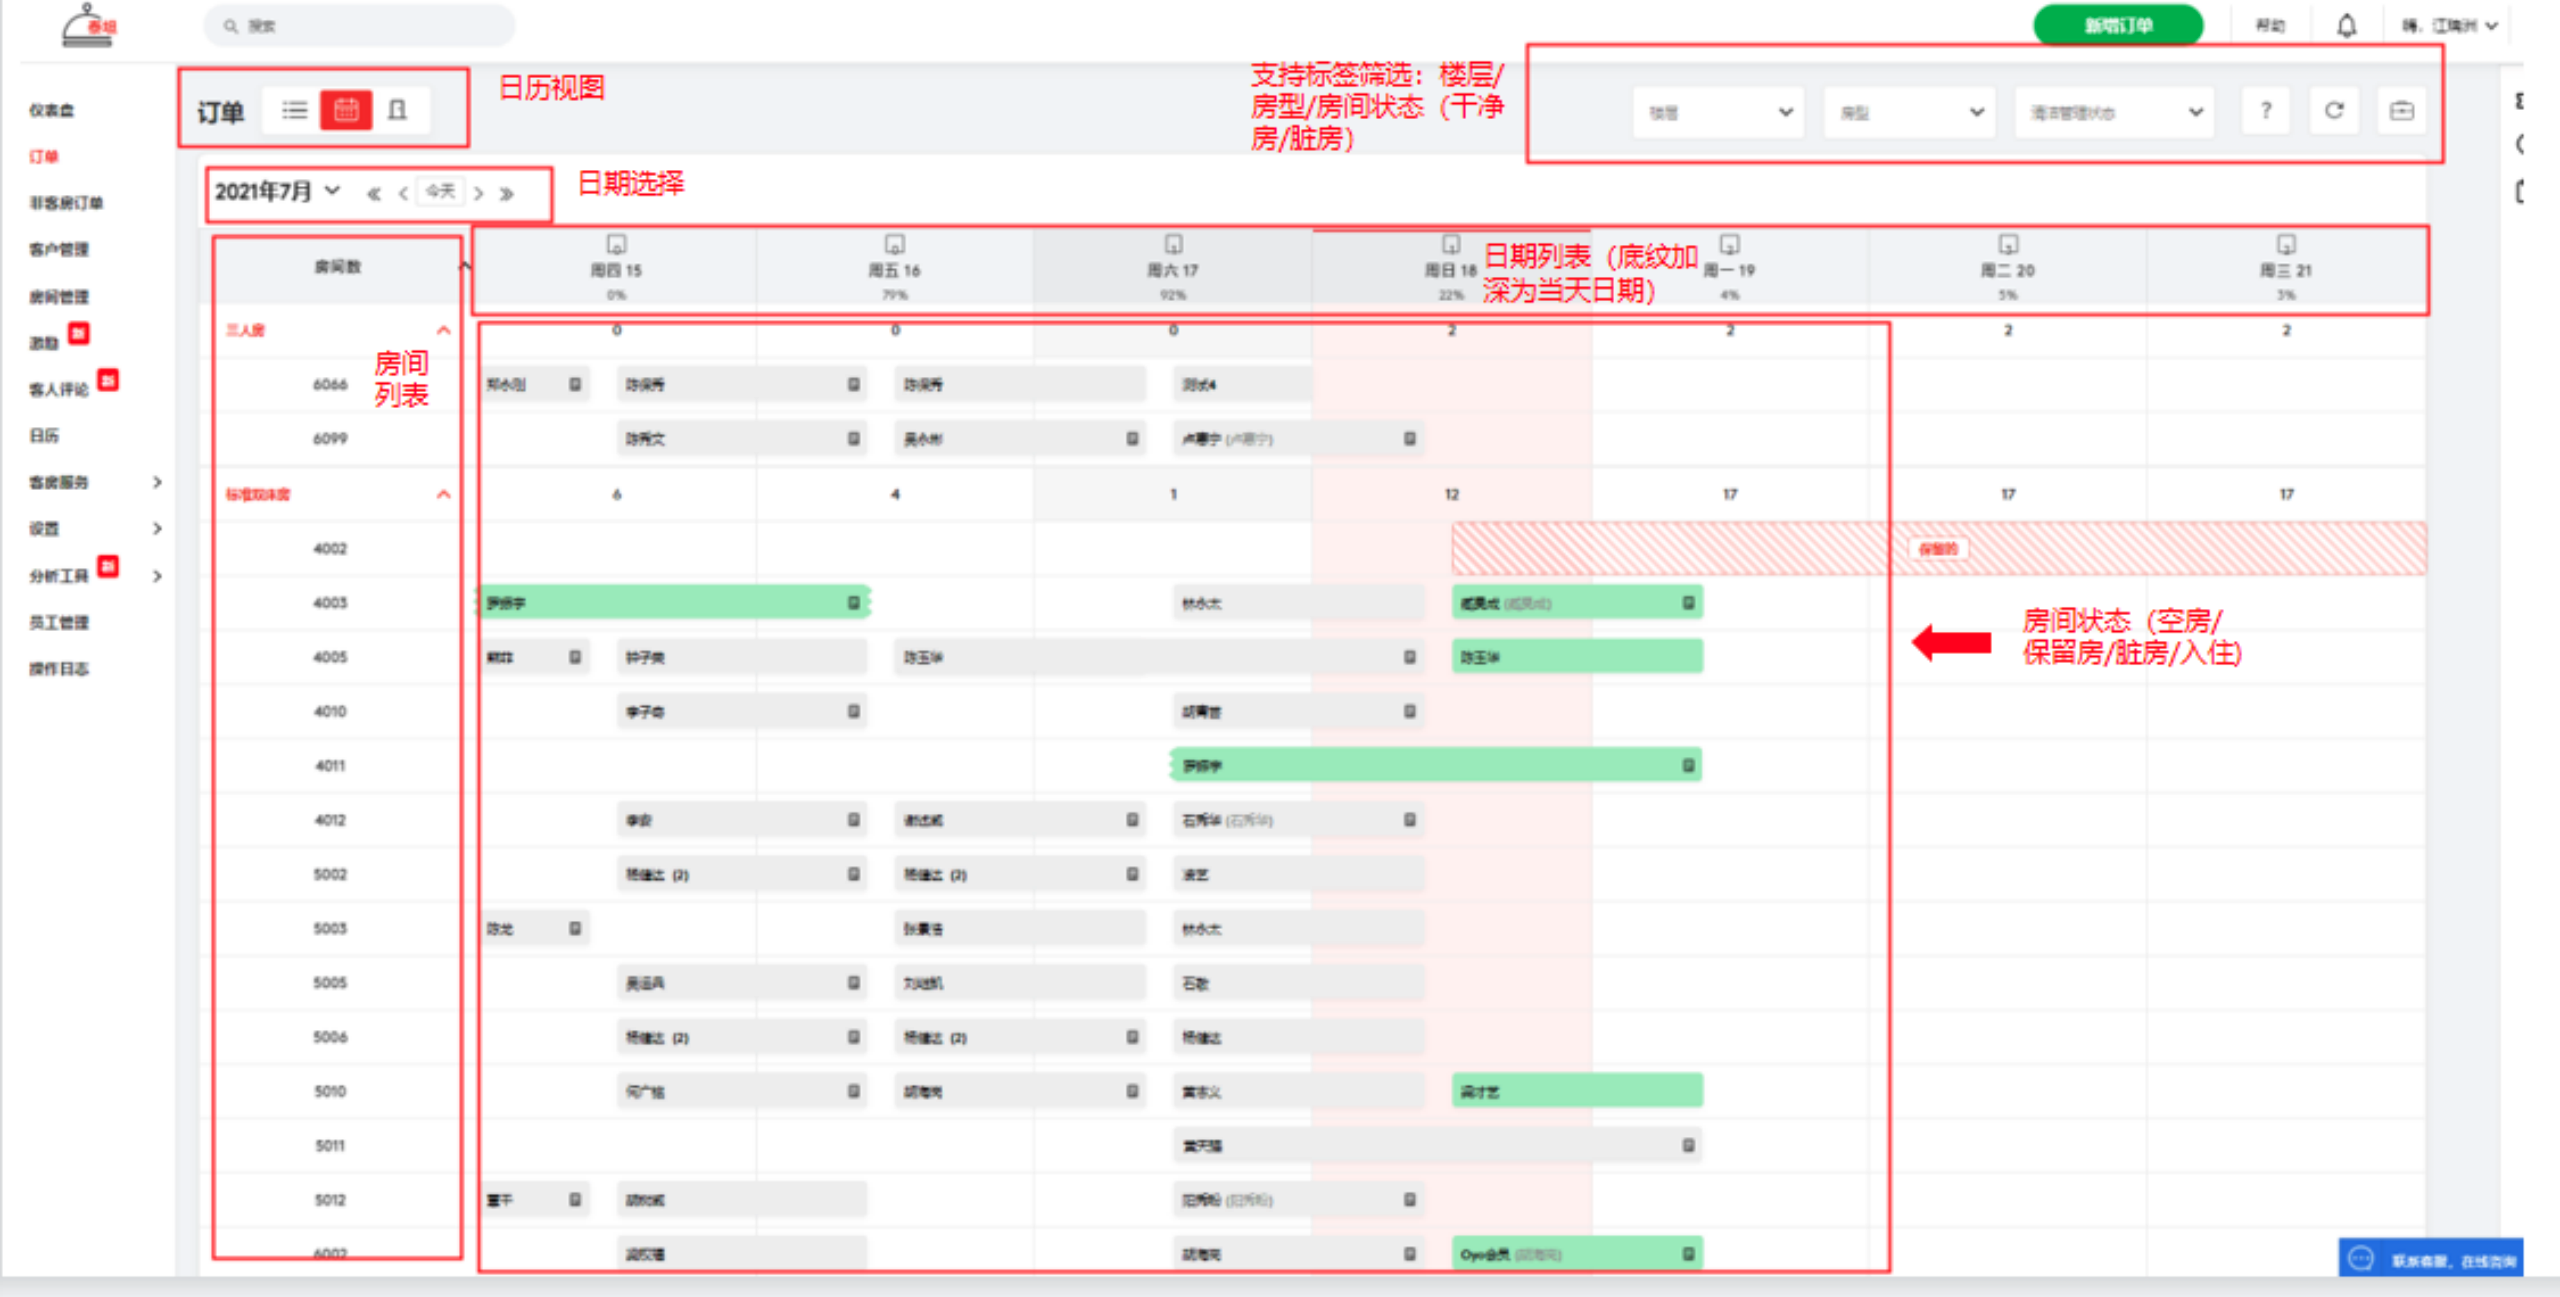Open 员工管理 in the sidebar
2560x1297 pixels.
click(59, 622)
